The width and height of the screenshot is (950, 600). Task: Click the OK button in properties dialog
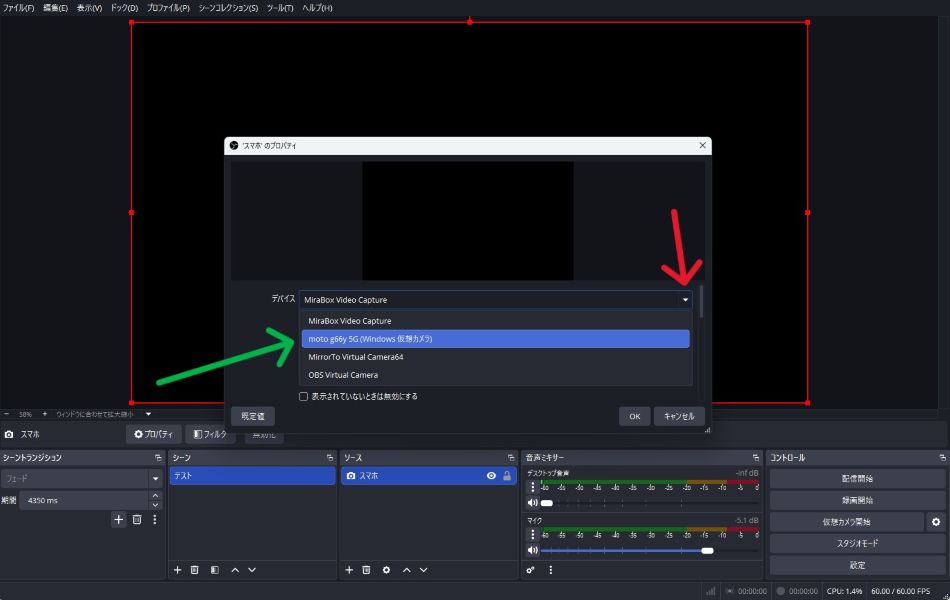[x=634, y=416]
